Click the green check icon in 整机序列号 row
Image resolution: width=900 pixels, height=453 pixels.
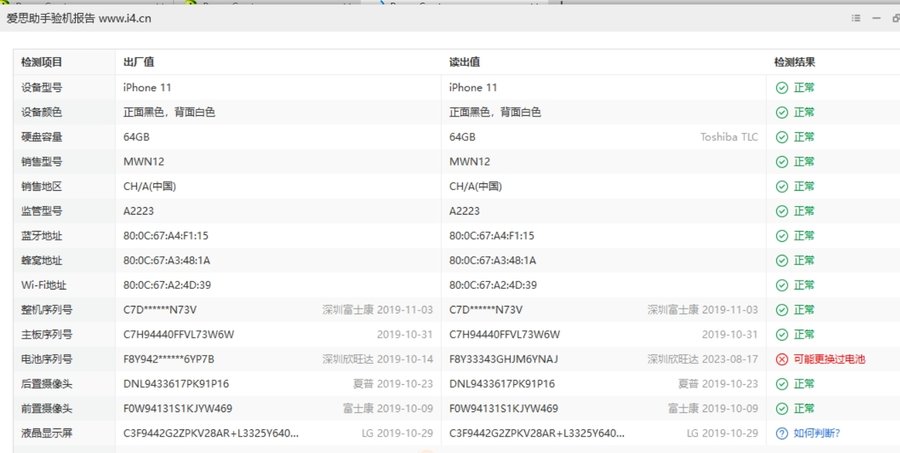(782, 310)
